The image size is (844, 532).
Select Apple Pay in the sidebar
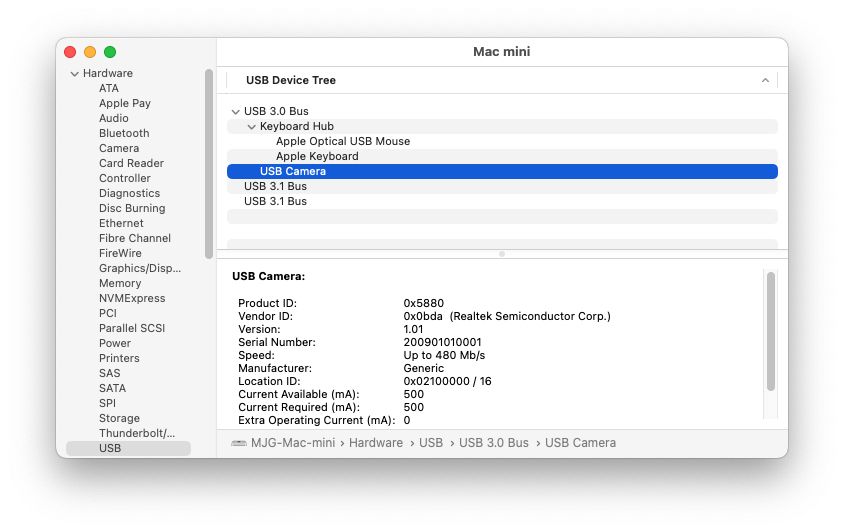[125, 103]
